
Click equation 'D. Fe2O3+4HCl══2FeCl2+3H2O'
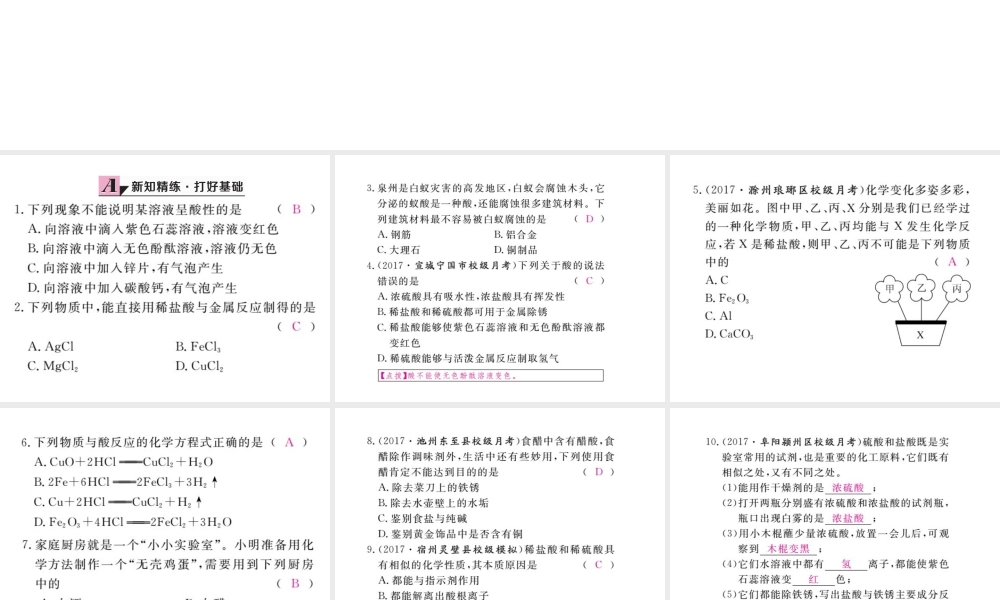(x=133, y=522)
